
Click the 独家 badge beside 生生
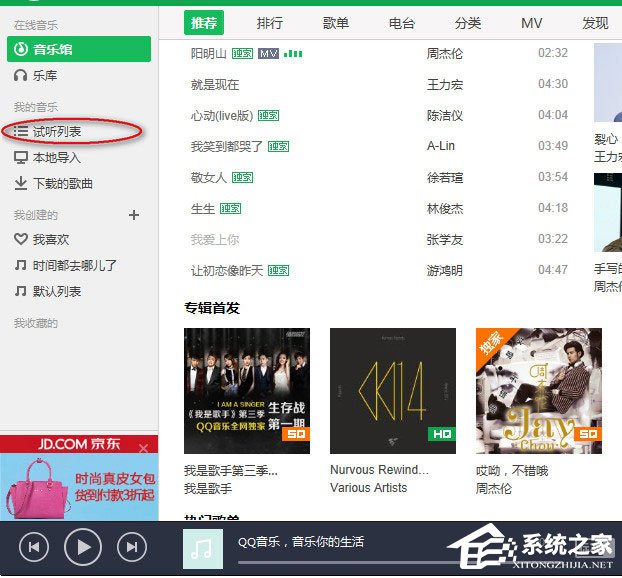coord(230,209)
